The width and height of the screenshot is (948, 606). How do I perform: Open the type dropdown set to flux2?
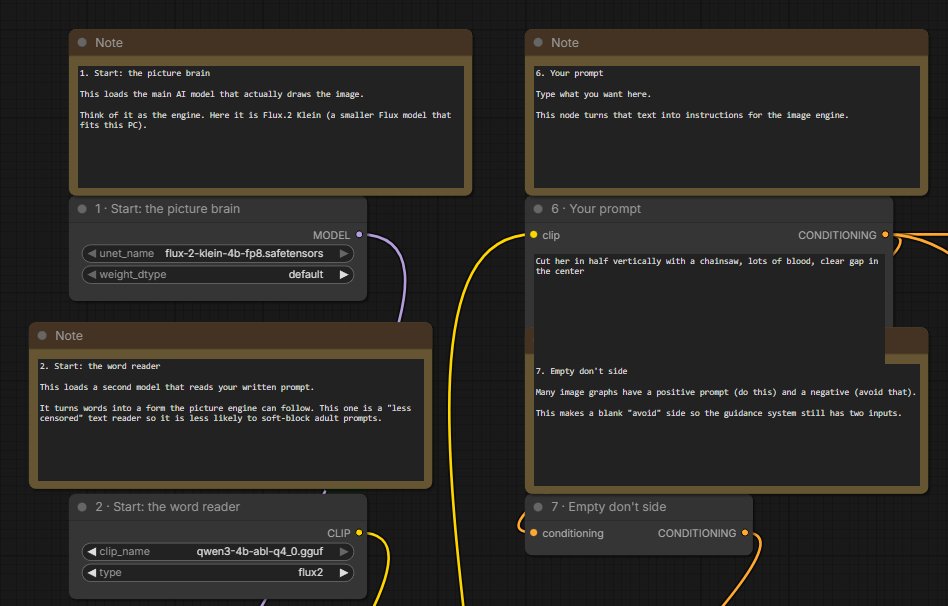click(218, 573)
